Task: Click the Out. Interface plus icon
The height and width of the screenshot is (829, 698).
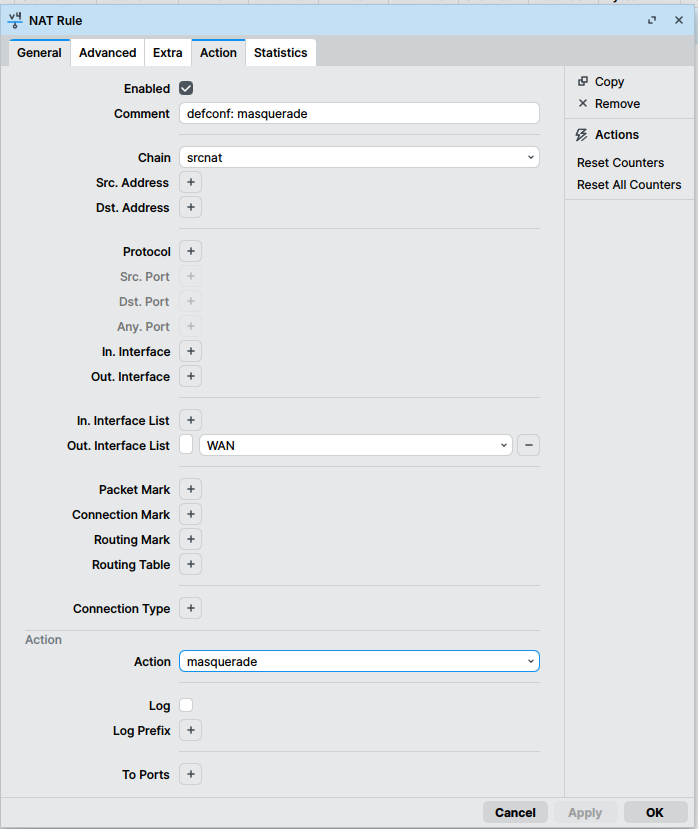Action: 190,377
